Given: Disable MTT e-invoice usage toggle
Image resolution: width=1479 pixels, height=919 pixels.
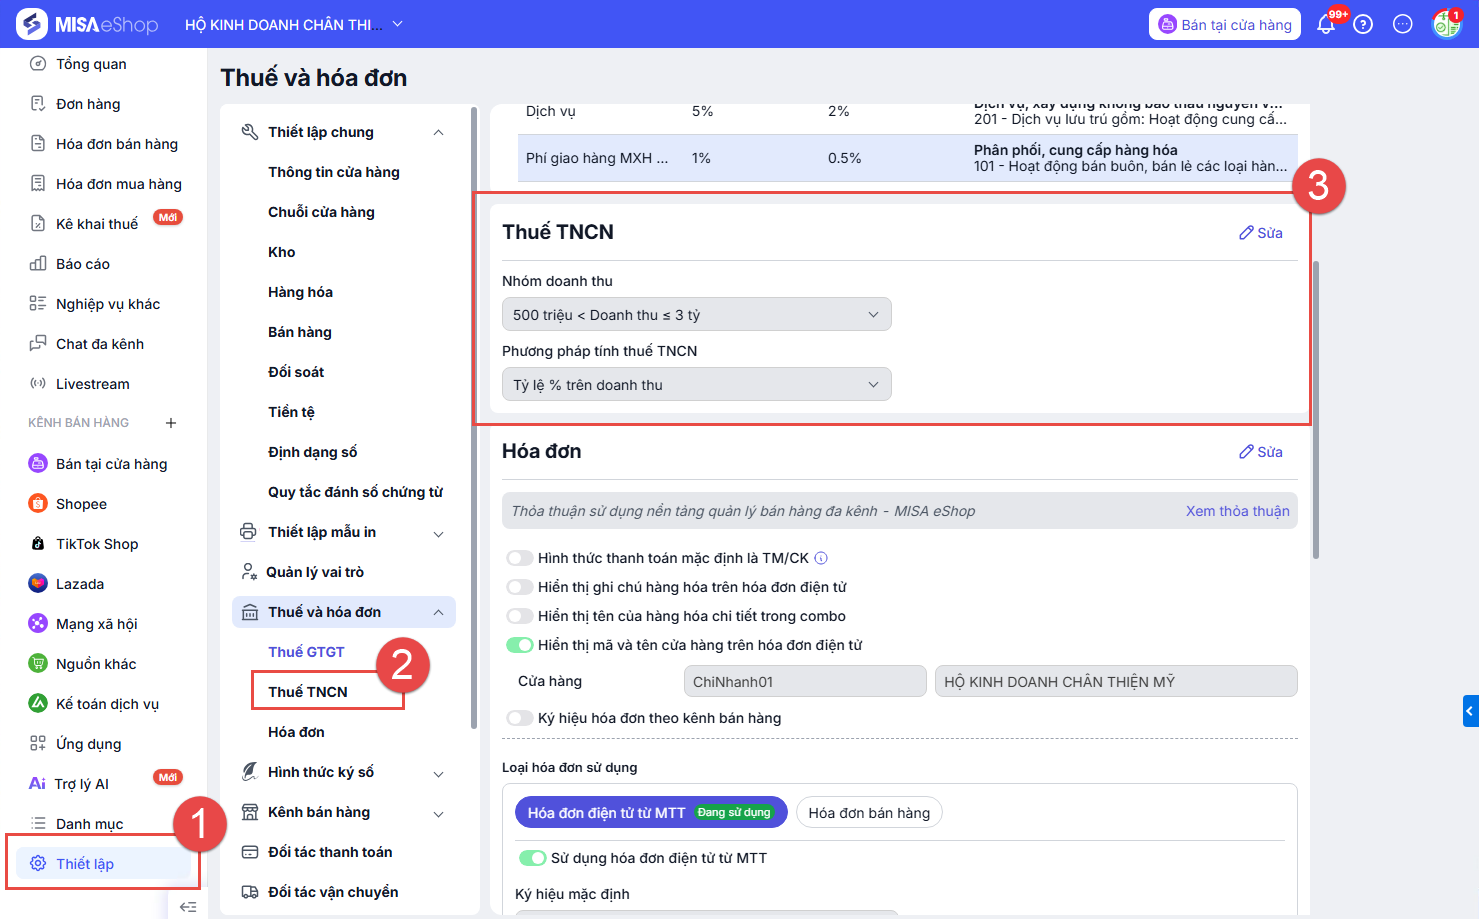Looking at the screenshot, I should 532,858.
